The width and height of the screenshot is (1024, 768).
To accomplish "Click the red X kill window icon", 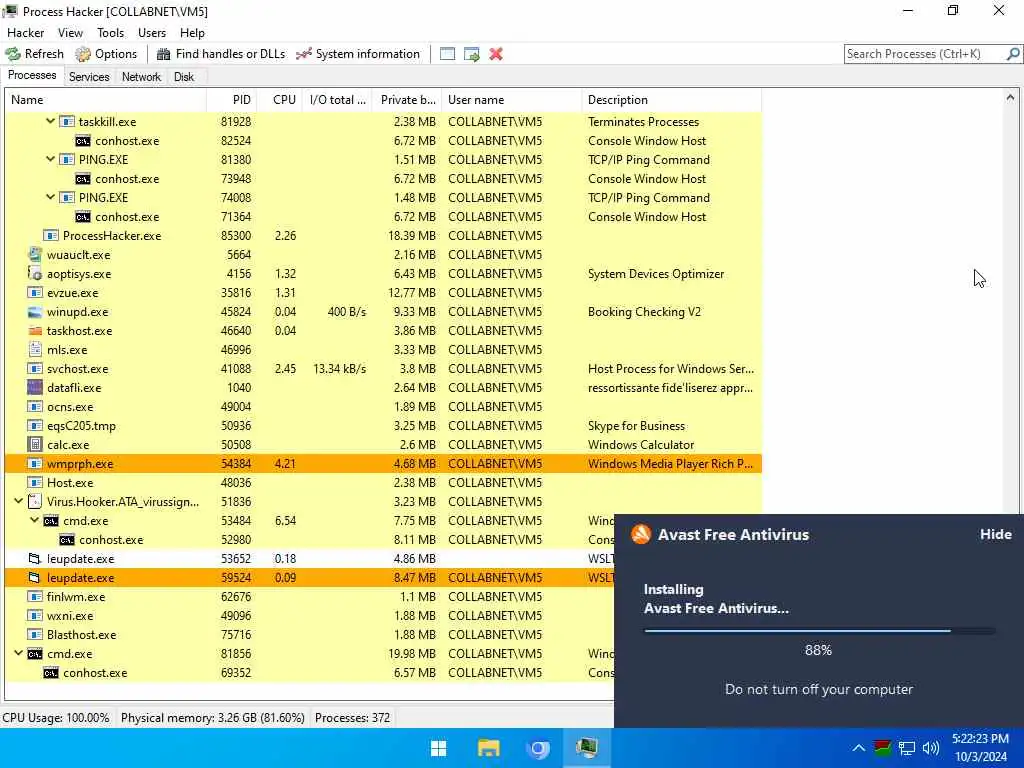I will click(496, 54).
